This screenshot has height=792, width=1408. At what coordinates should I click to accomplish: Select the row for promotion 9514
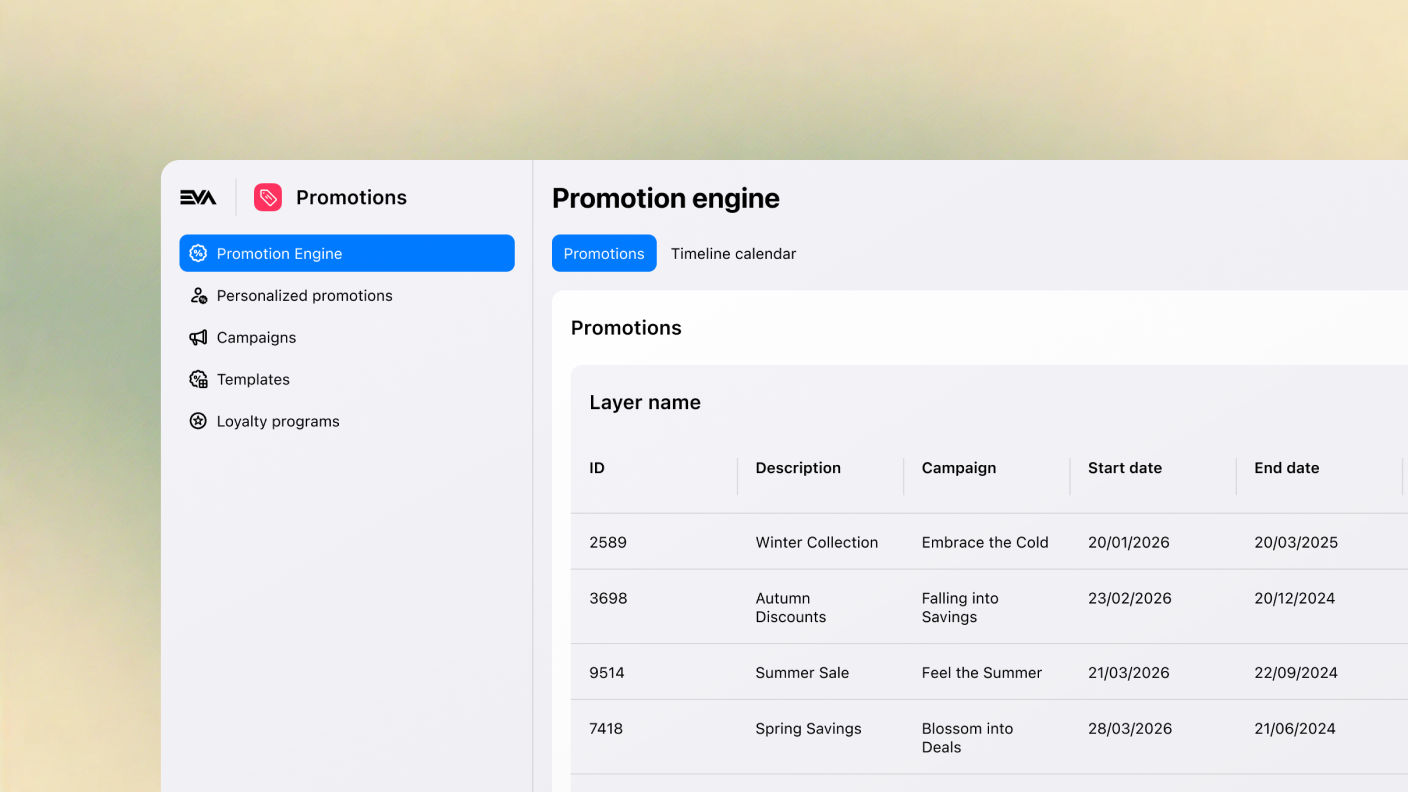[607, 672]
